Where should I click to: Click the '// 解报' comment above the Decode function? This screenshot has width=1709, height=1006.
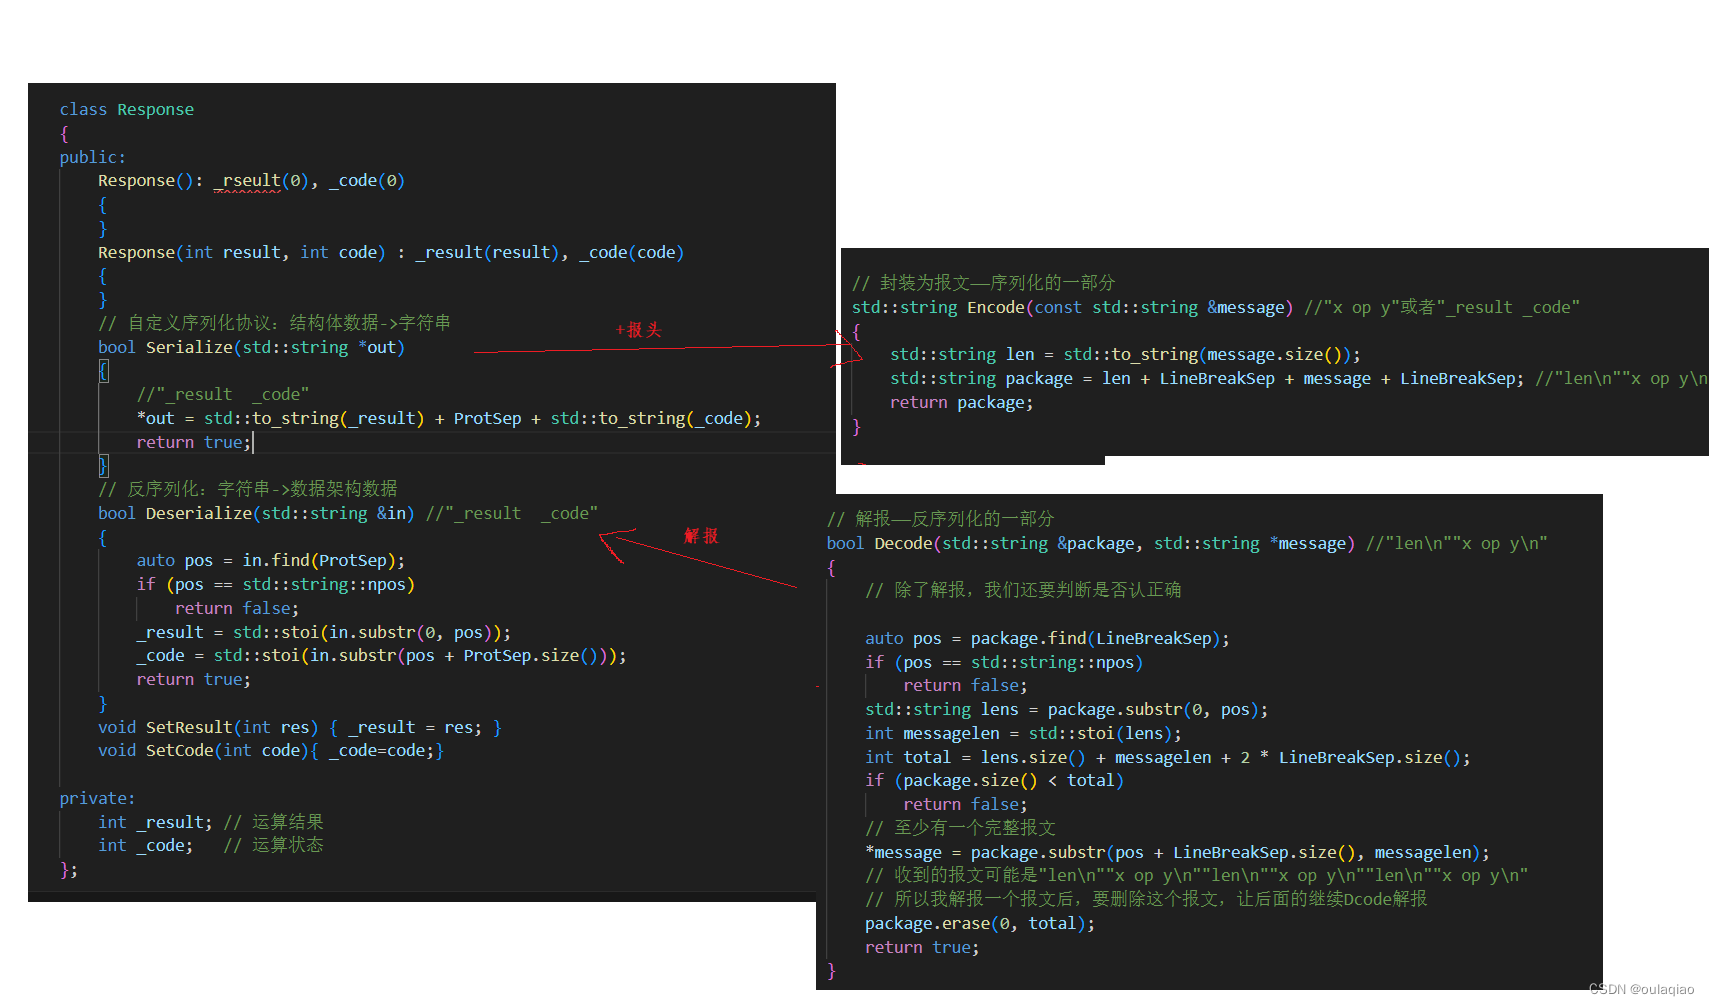[x=940, y=519]
